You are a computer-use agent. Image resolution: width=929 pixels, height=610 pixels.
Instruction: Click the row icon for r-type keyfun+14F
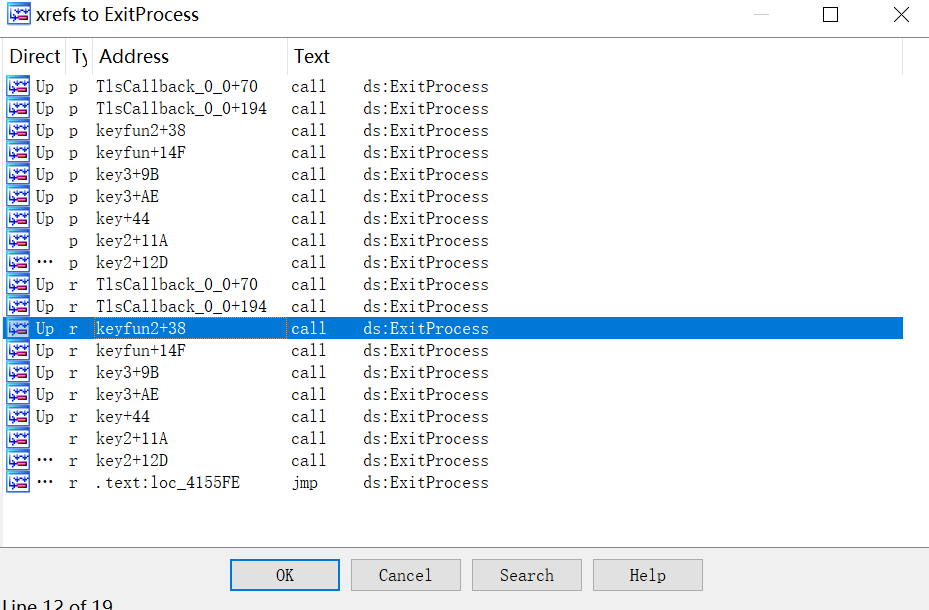[18, 350]
